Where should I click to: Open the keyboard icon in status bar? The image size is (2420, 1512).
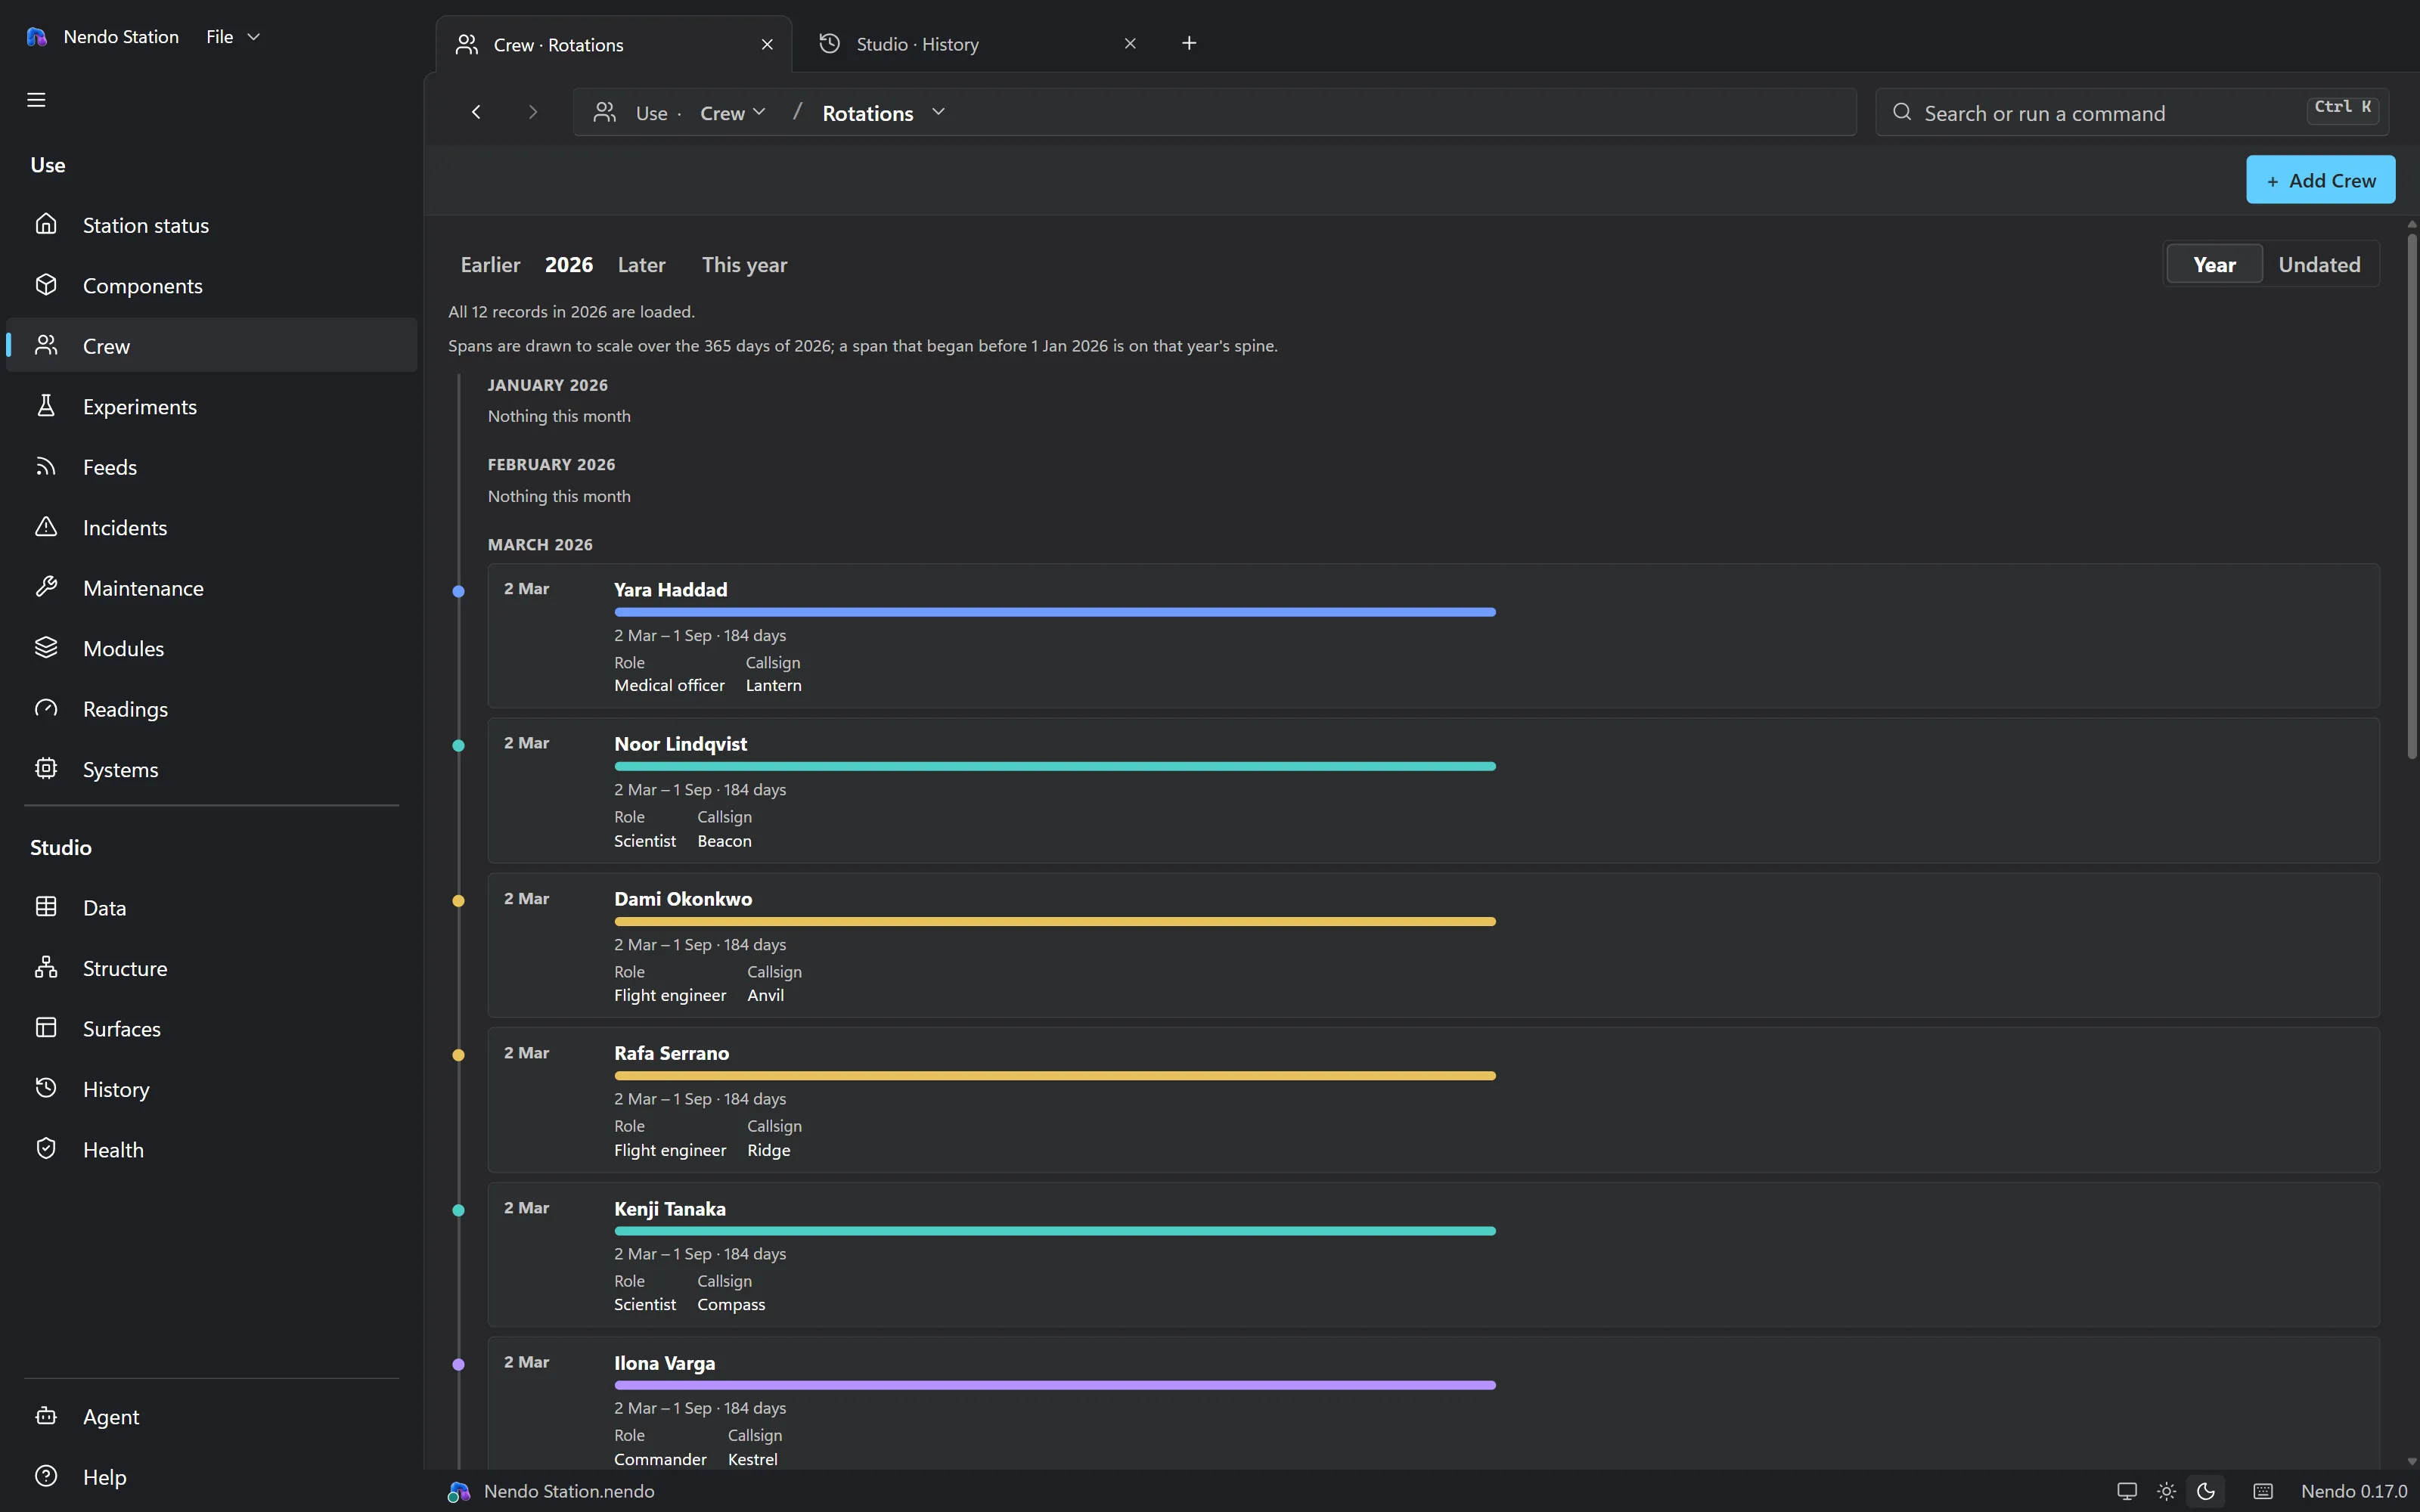[x=2263, y=1491]
